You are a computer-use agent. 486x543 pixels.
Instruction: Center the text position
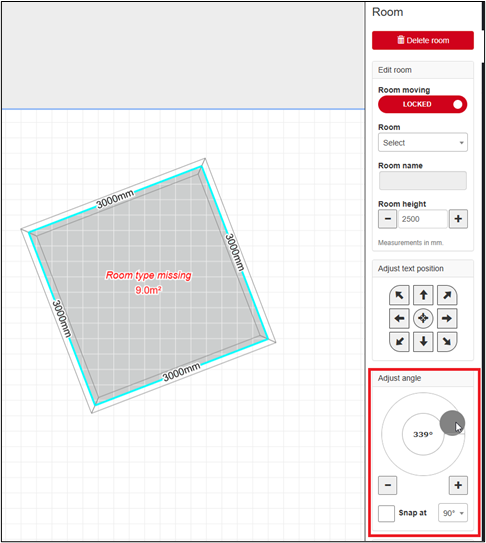tap(423, 318)
